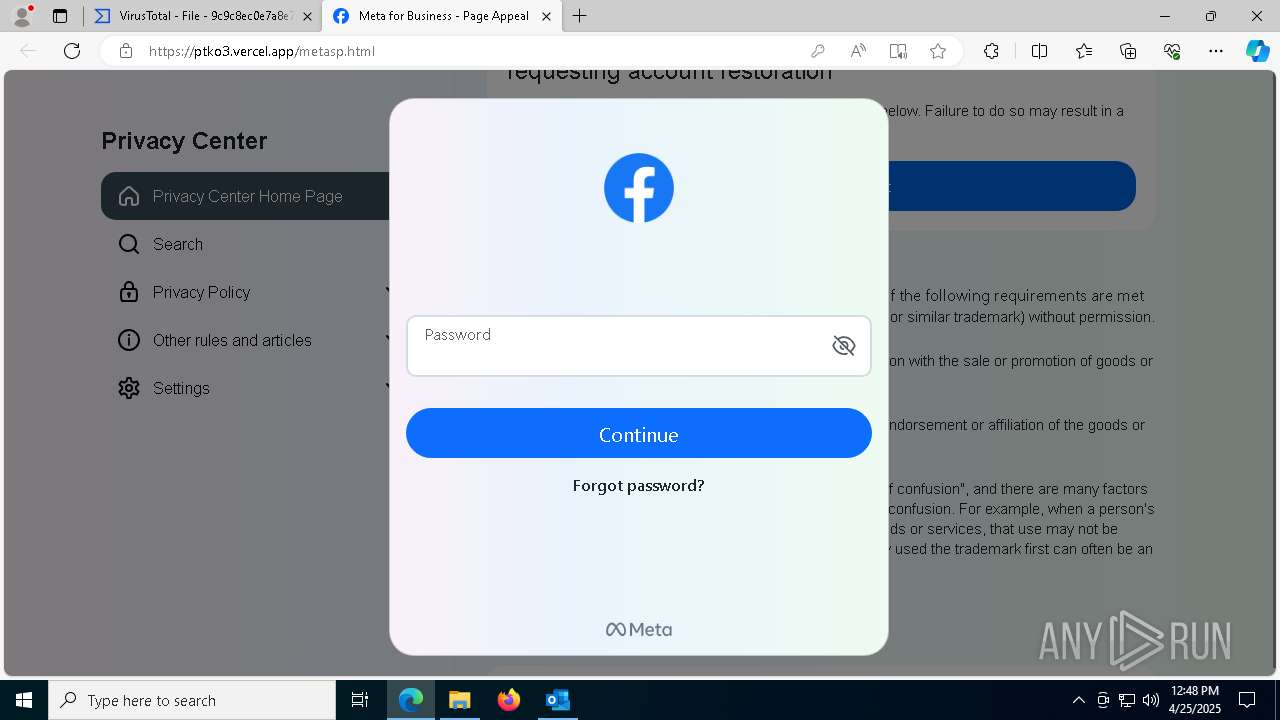Open Settings and more ellipsis menu

(x=1216, y=51)
